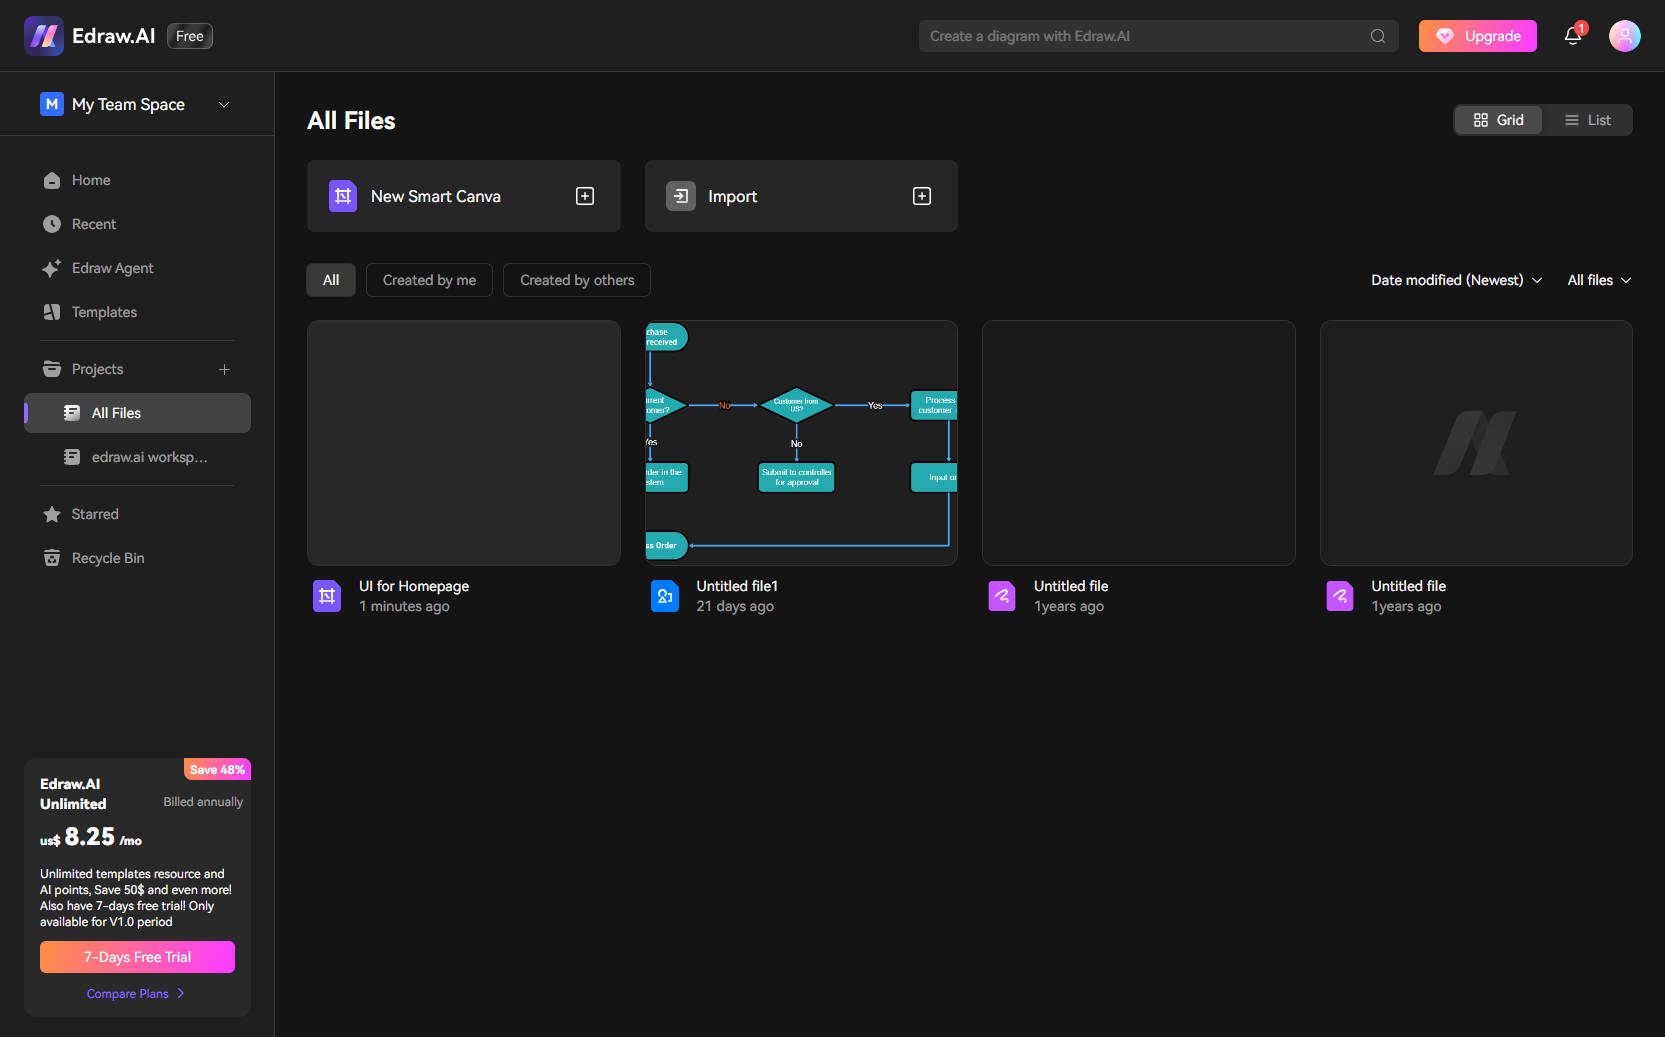The image size is (1665, 1037).
Task: Open the Untitled file1 flowchart thumbnail
Action: point(800,443)
